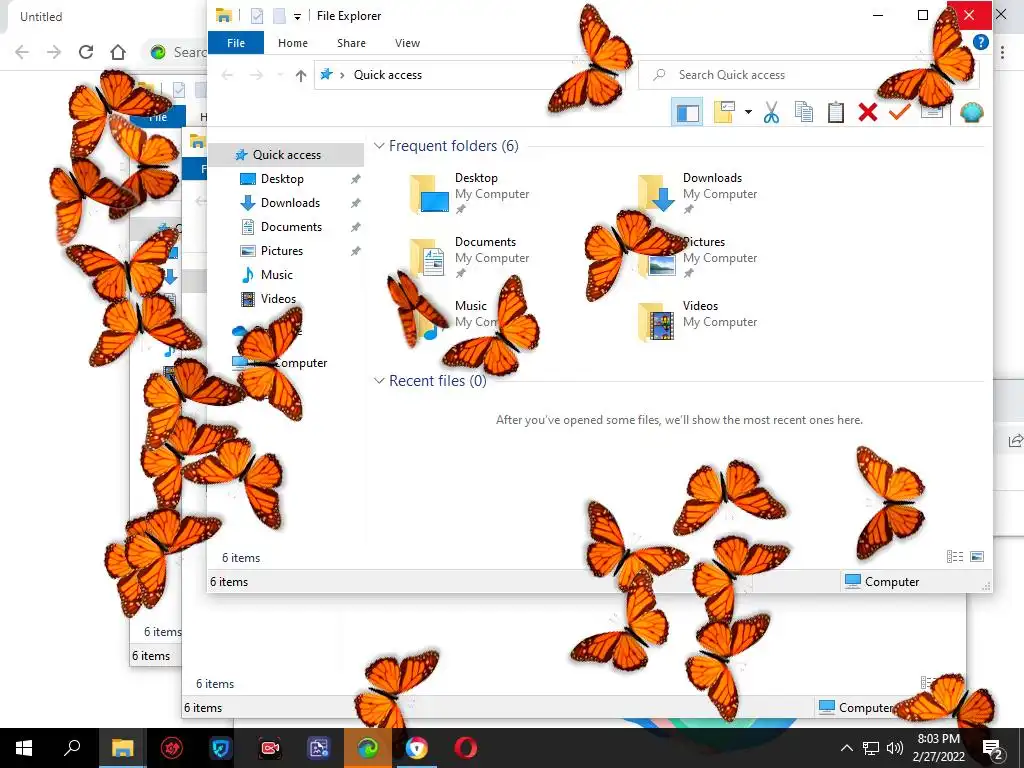This screenshot has height=768, width=1024.
Task: Open the browser's three-dot menu
Action: [x=1002, y=52]
